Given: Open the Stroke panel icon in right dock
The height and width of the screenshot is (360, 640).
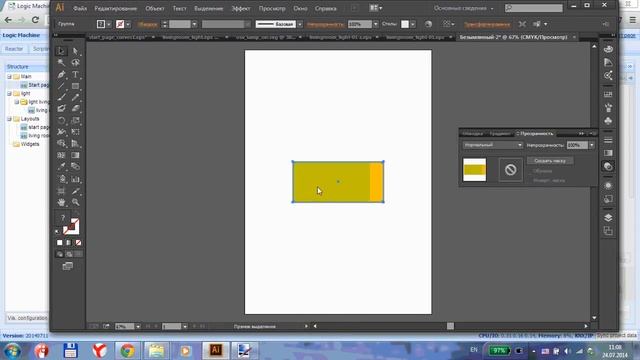Looking at the screenshot, I should click(608, 140).
